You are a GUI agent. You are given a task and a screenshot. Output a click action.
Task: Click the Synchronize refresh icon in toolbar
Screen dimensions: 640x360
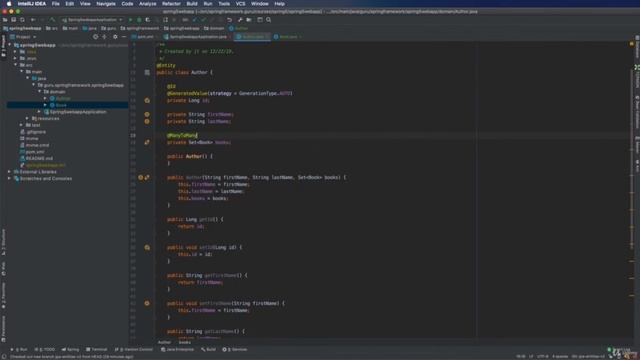22,20
